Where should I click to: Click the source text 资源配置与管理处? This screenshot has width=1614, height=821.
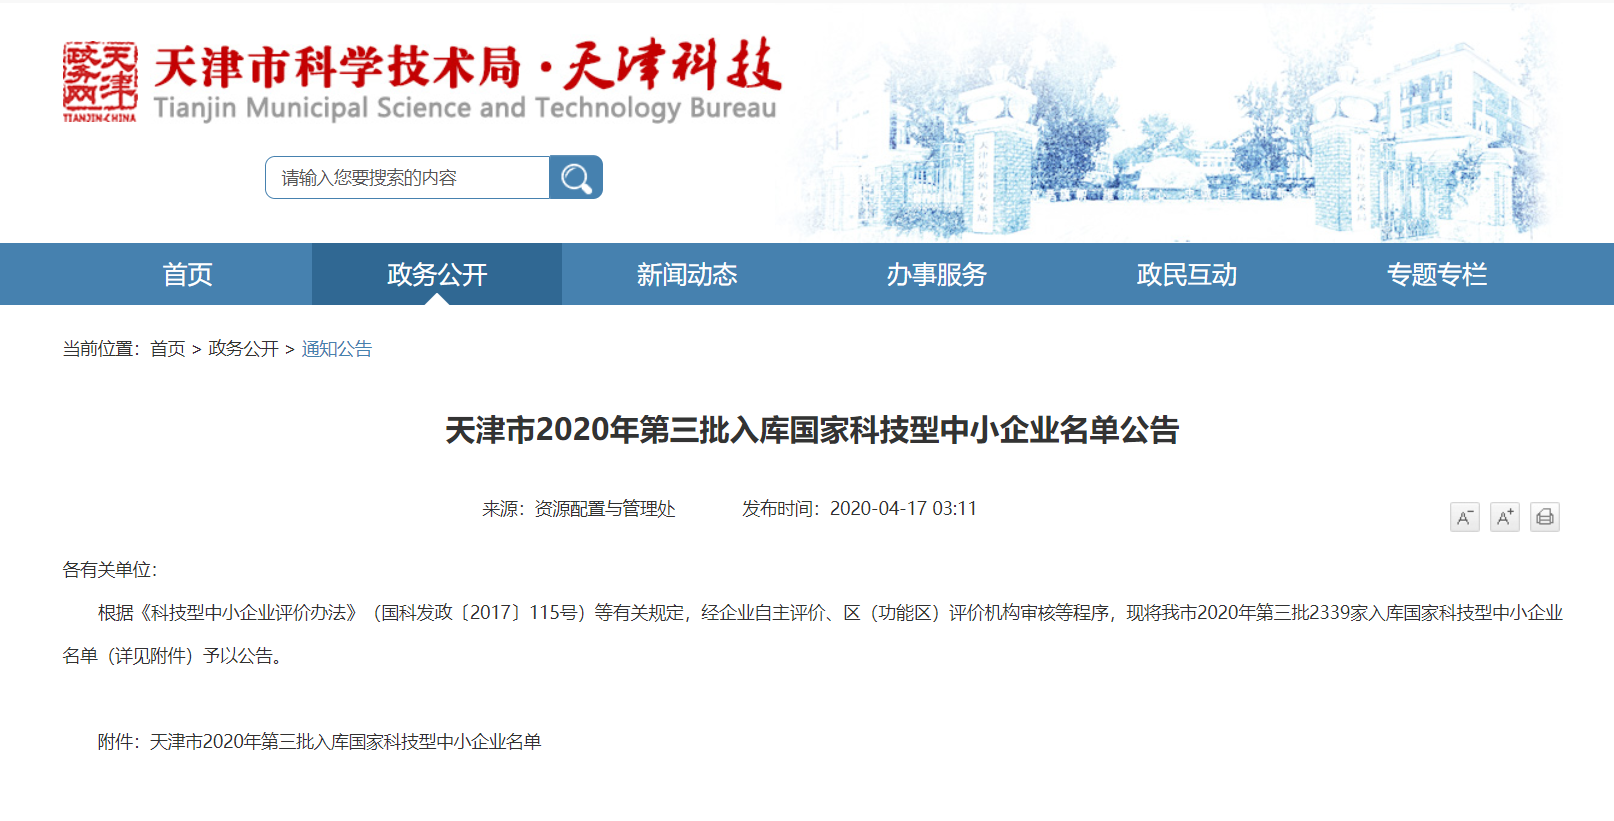[605, 509]
